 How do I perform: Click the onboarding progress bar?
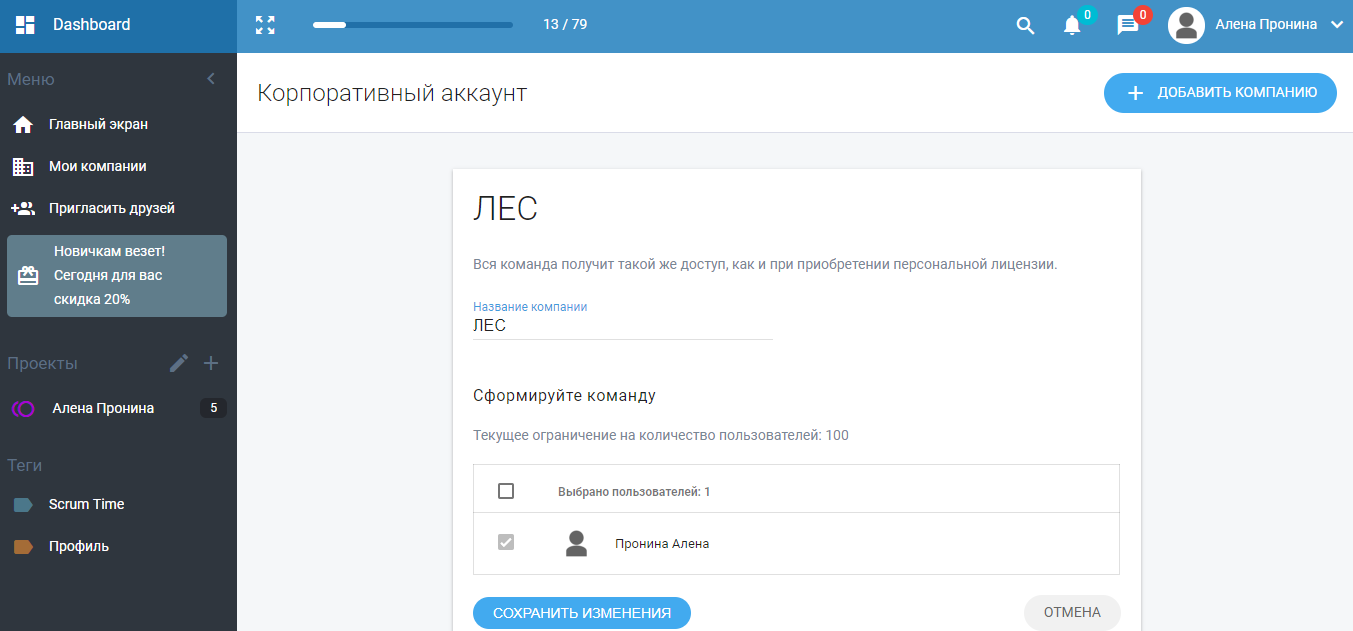pos(413,25)
